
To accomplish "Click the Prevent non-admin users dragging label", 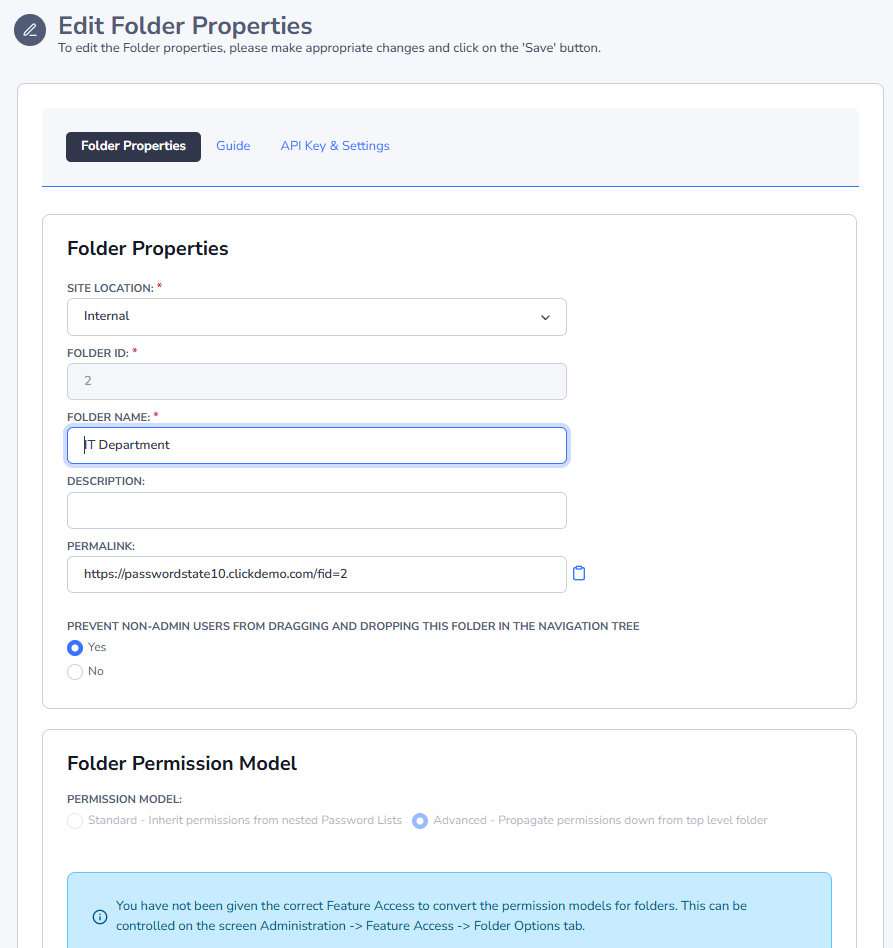I will pyautogui.click(x=353, y=626).
